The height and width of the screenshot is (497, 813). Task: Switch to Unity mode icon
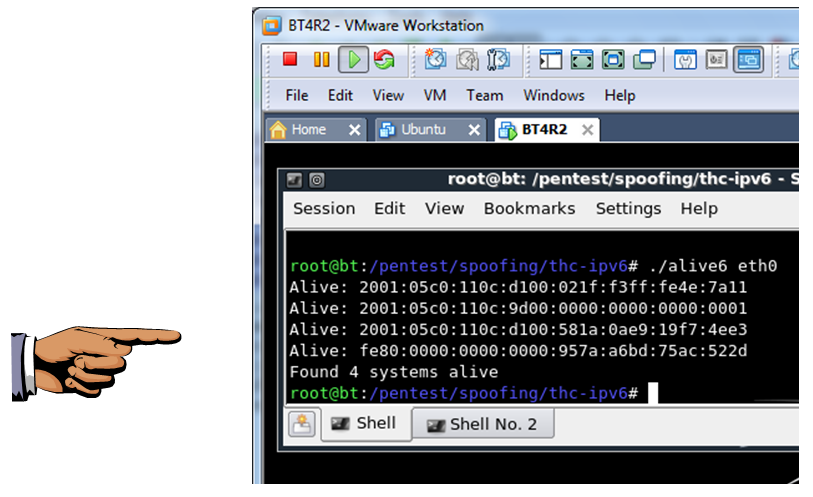[613, 60]
